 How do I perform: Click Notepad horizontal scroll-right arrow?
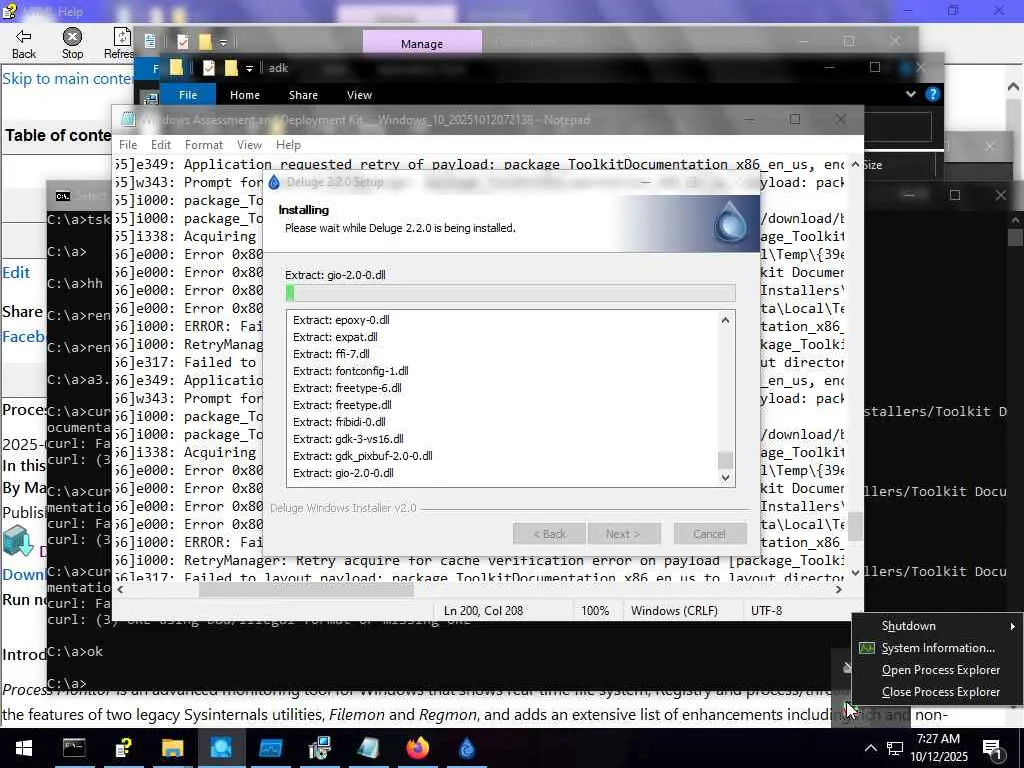coord(839,589)
